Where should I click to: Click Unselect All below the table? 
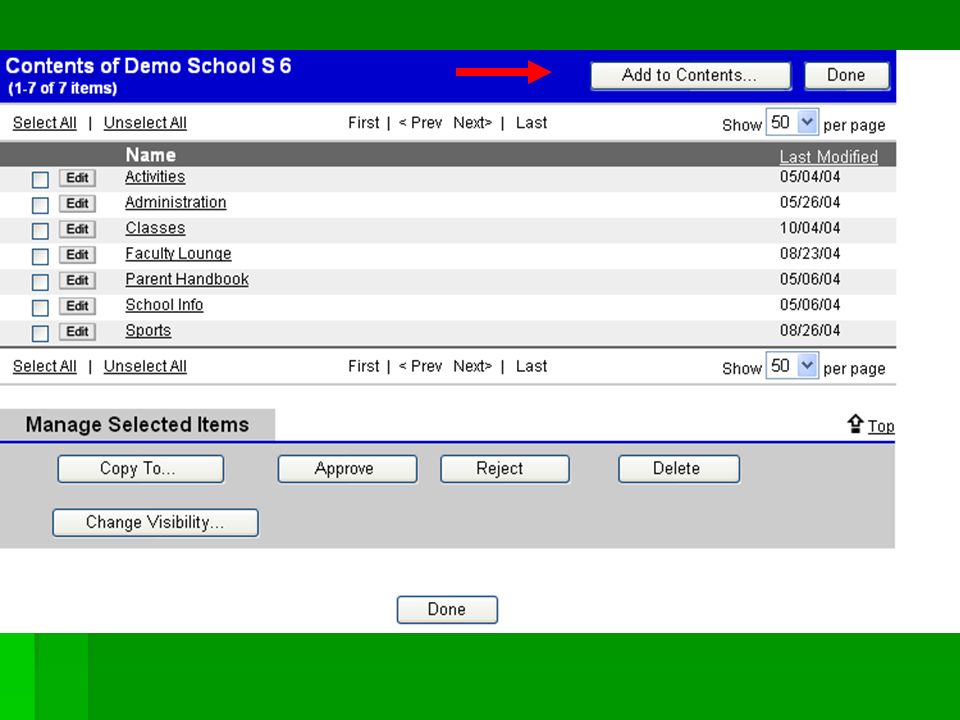[x=145, y=367]
